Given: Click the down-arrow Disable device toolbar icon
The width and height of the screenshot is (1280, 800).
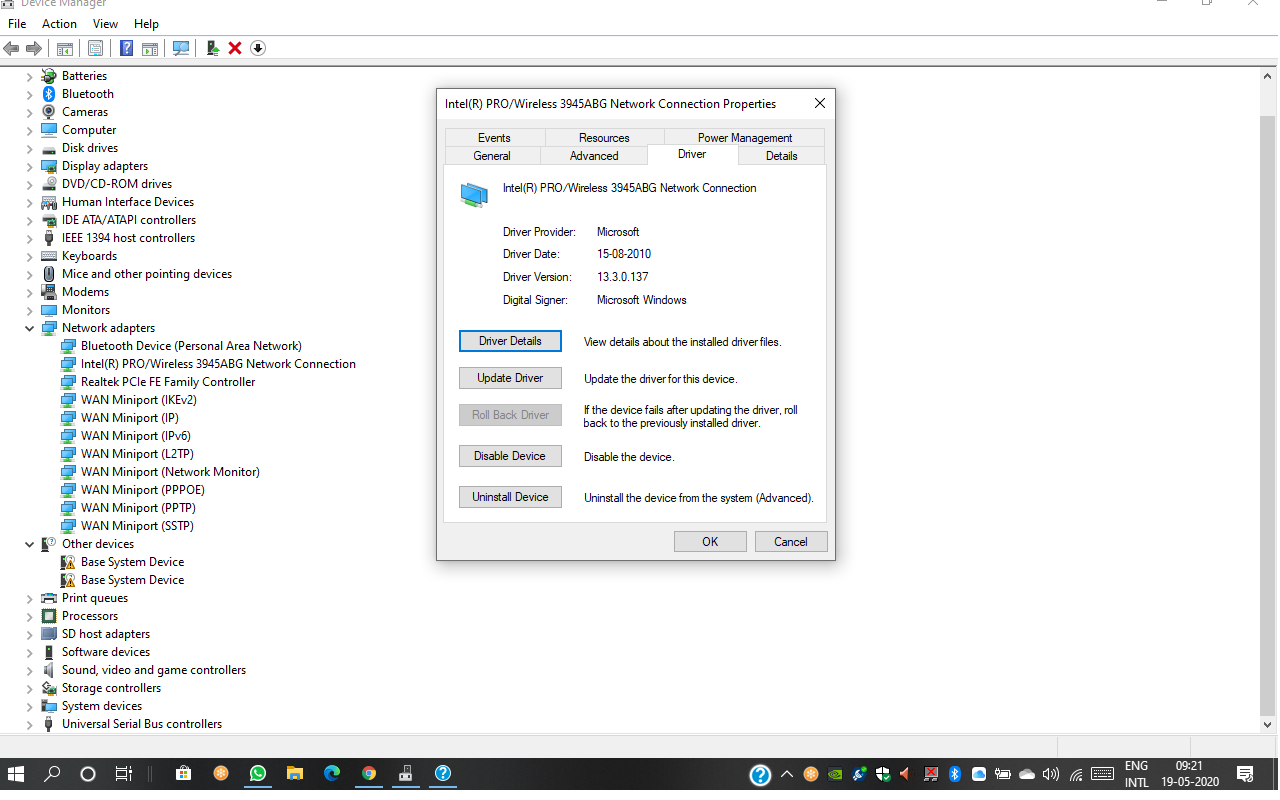Looking at the screenshot, I should 258,48.
